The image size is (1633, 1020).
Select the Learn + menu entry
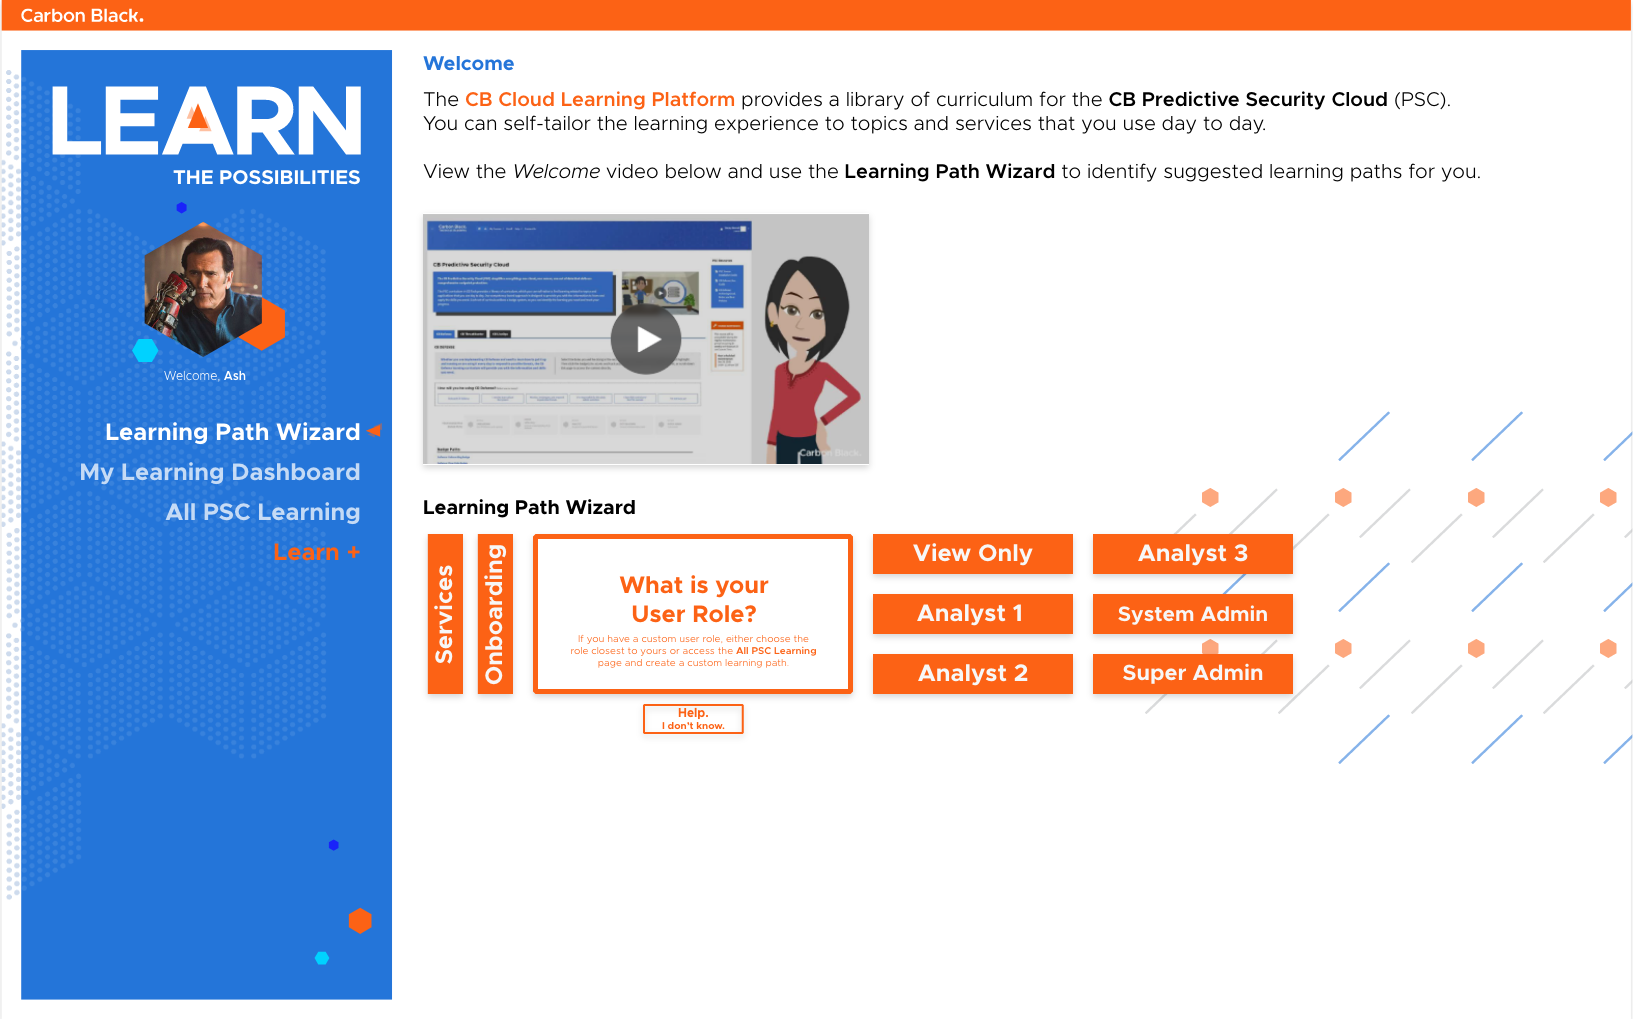316,552
